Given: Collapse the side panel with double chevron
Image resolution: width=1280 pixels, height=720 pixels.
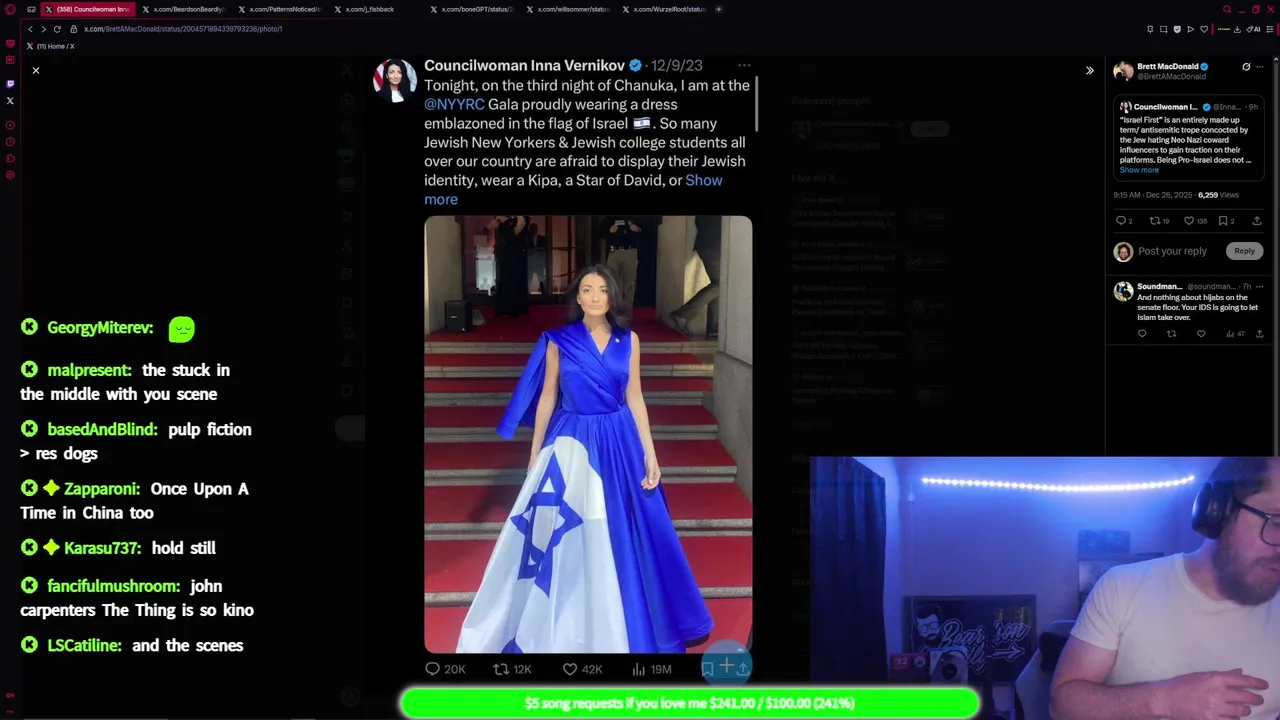Looking at the screenshot, I should (x=1090, y=70).
